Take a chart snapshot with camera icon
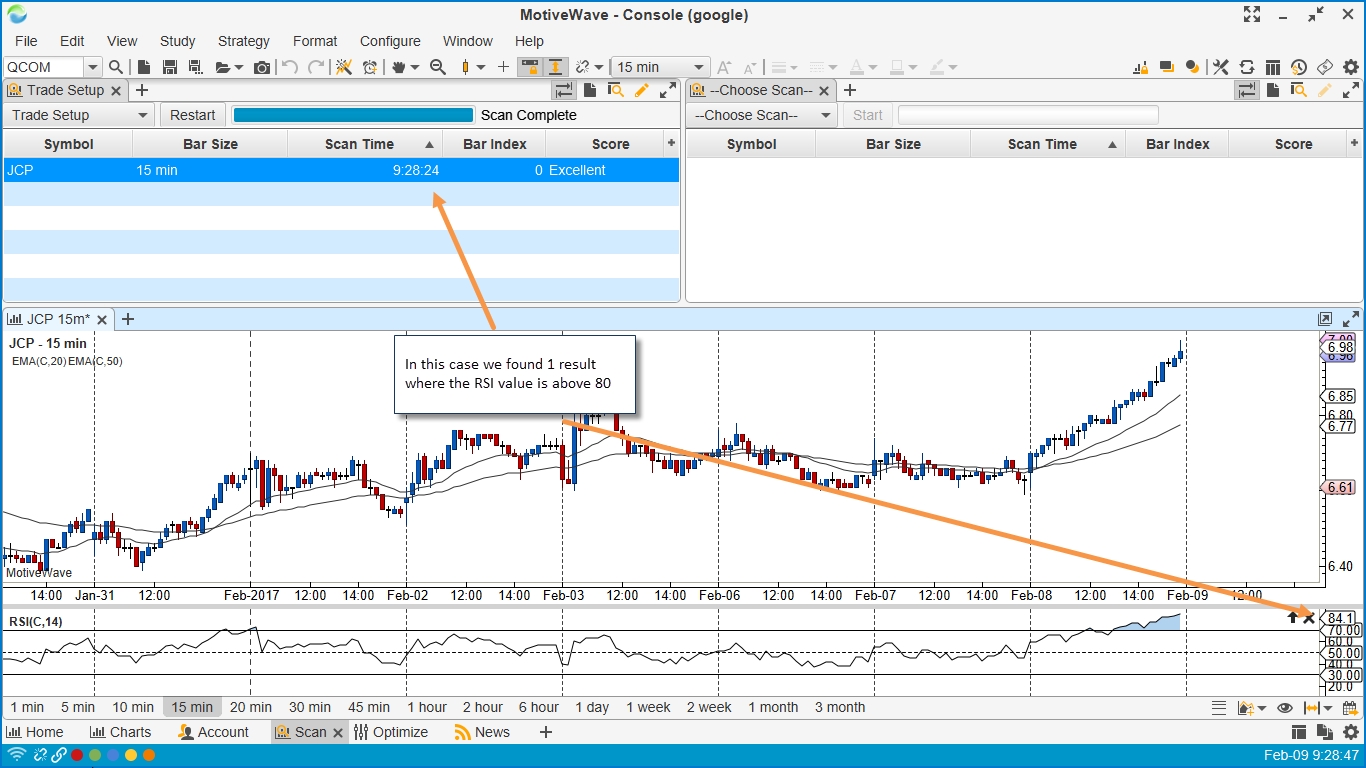Screen dimensions: 1366x768 coord(262,67)
